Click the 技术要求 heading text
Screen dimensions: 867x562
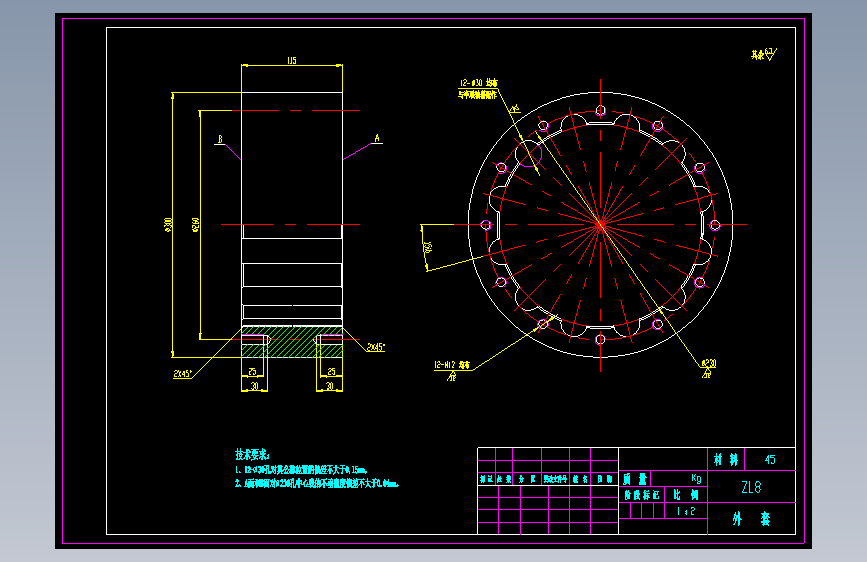(x=252, y=455)
